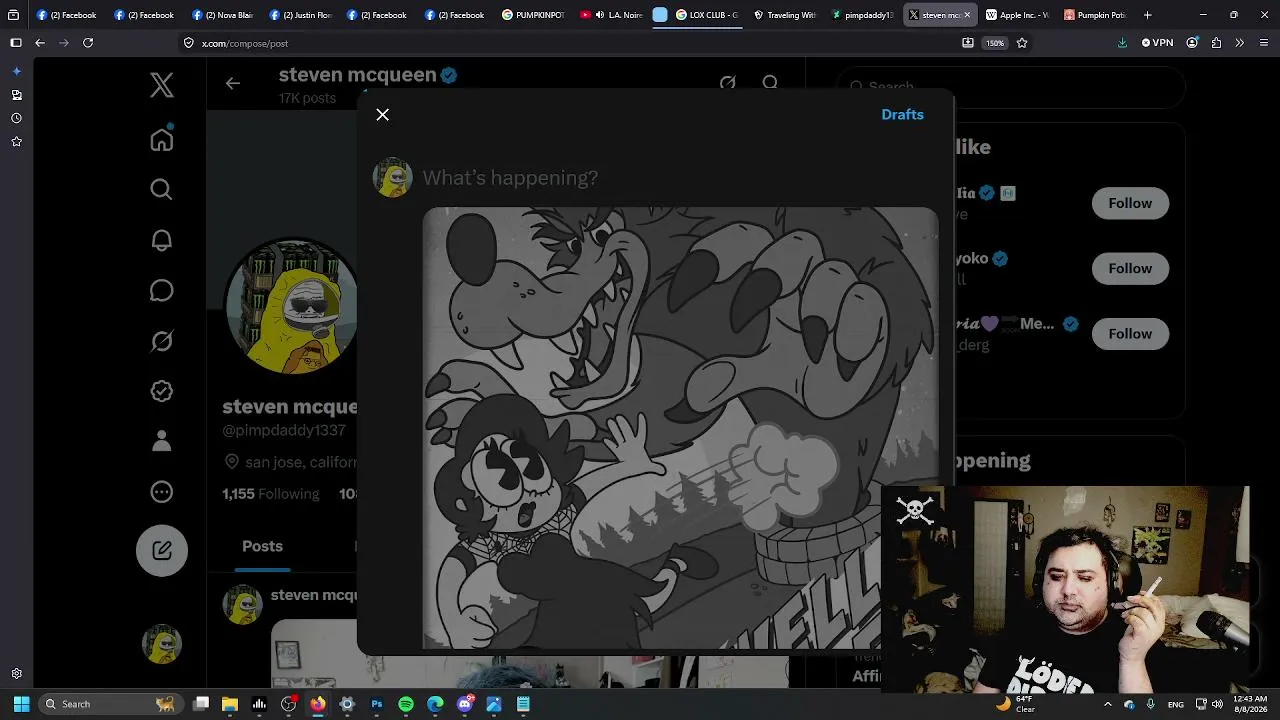Click the profile search magnifier icon

(770, 83)
